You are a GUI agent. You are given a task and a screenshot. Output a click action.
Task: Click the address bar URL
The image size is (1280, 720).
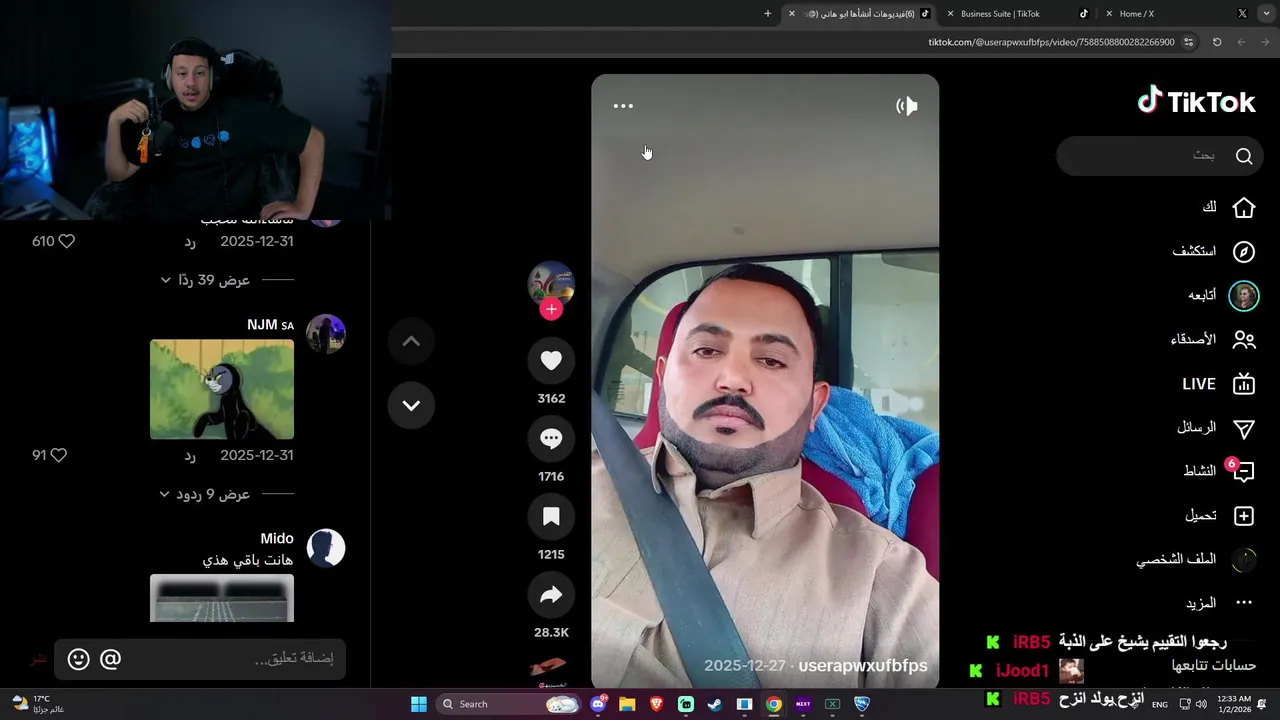click(1051, 42)
